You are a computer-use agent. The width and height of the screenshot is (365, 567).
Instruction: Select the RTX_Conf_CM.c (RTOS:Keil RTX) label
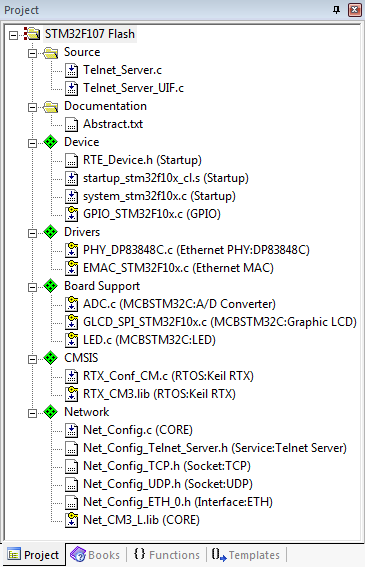pos(168,376)
